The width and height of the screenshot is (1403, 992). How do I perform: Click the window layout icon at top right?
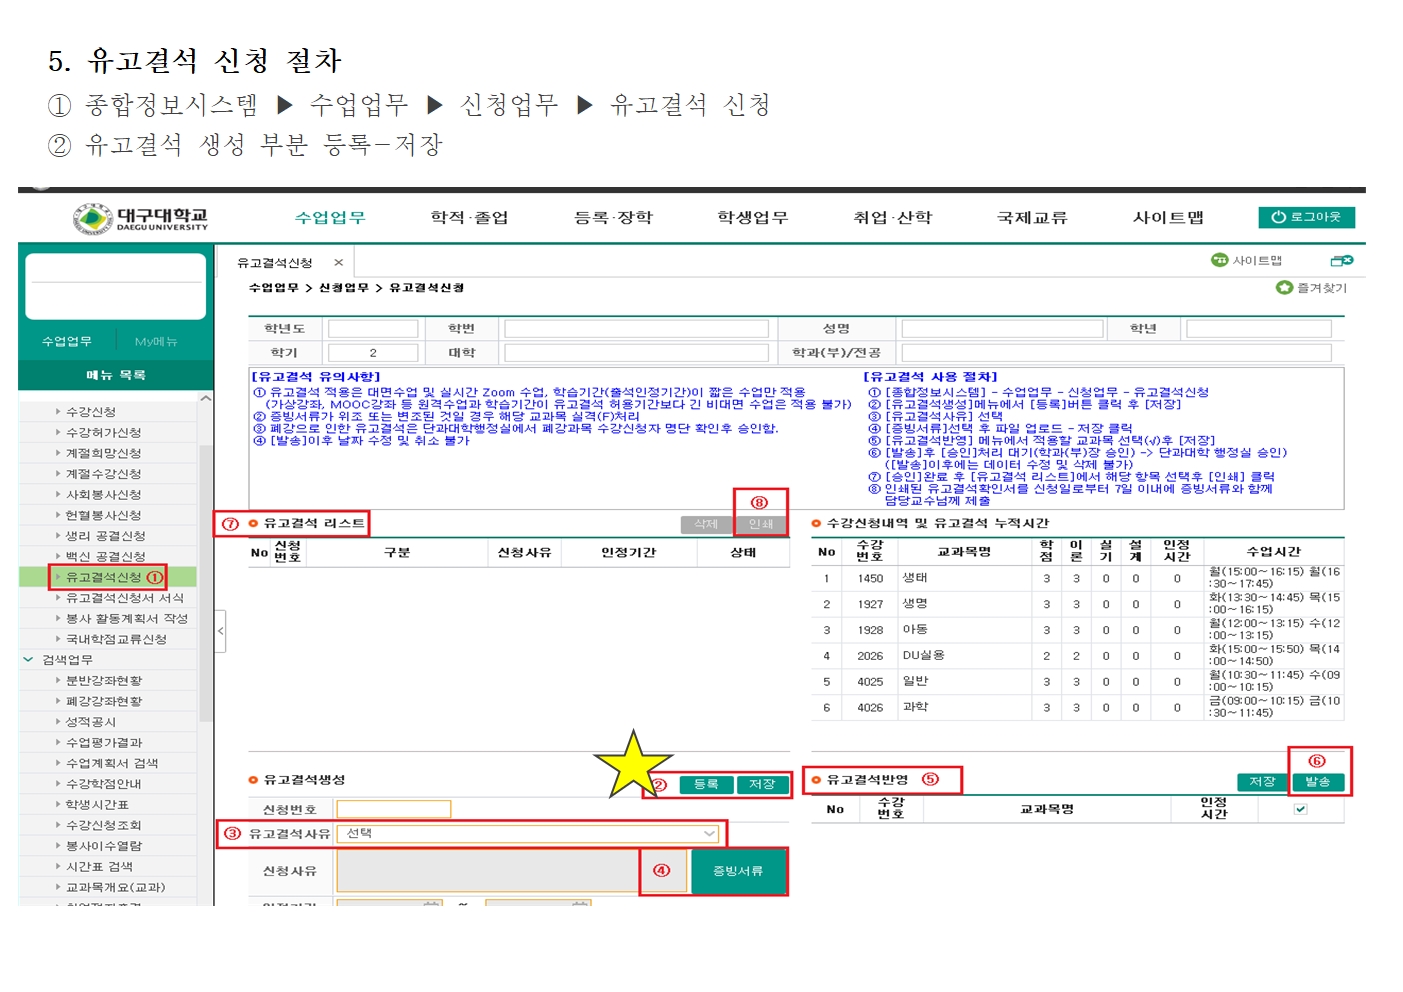point(1341,261)
